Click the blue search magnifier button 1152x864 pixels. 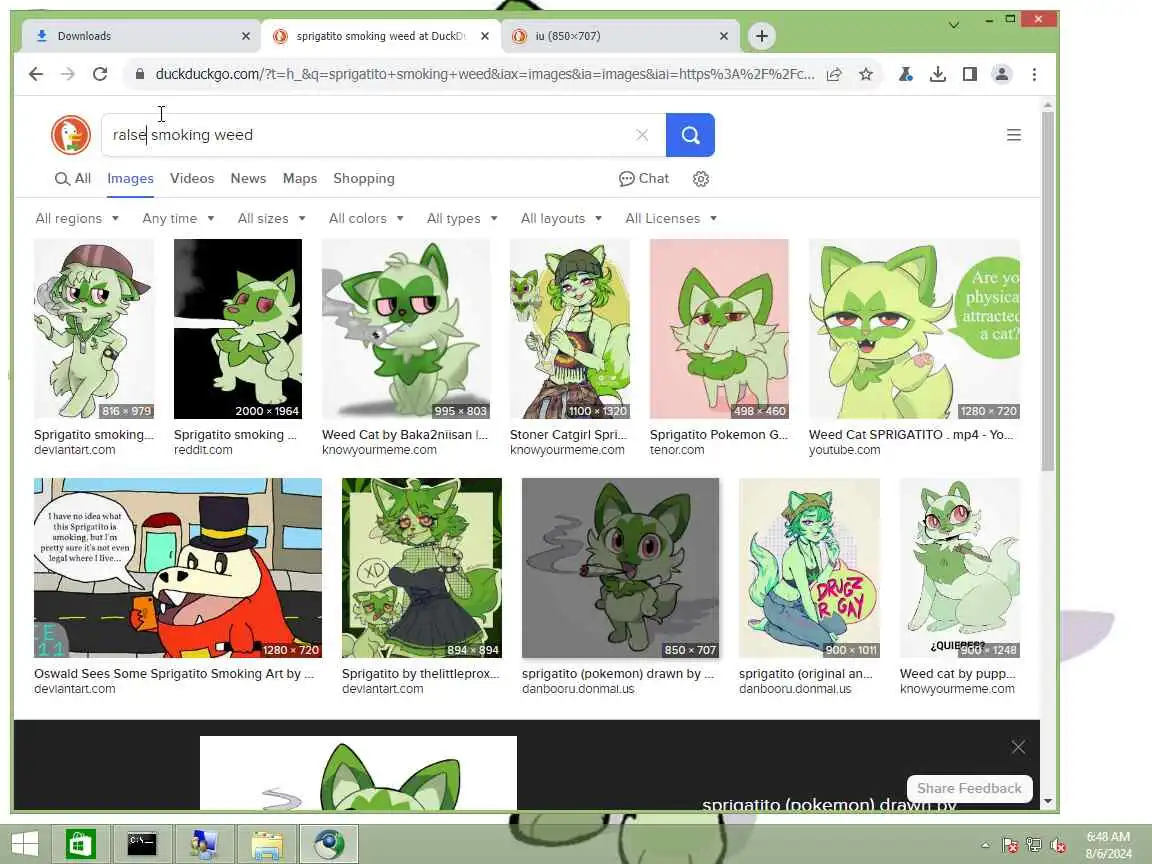point(690,135)
